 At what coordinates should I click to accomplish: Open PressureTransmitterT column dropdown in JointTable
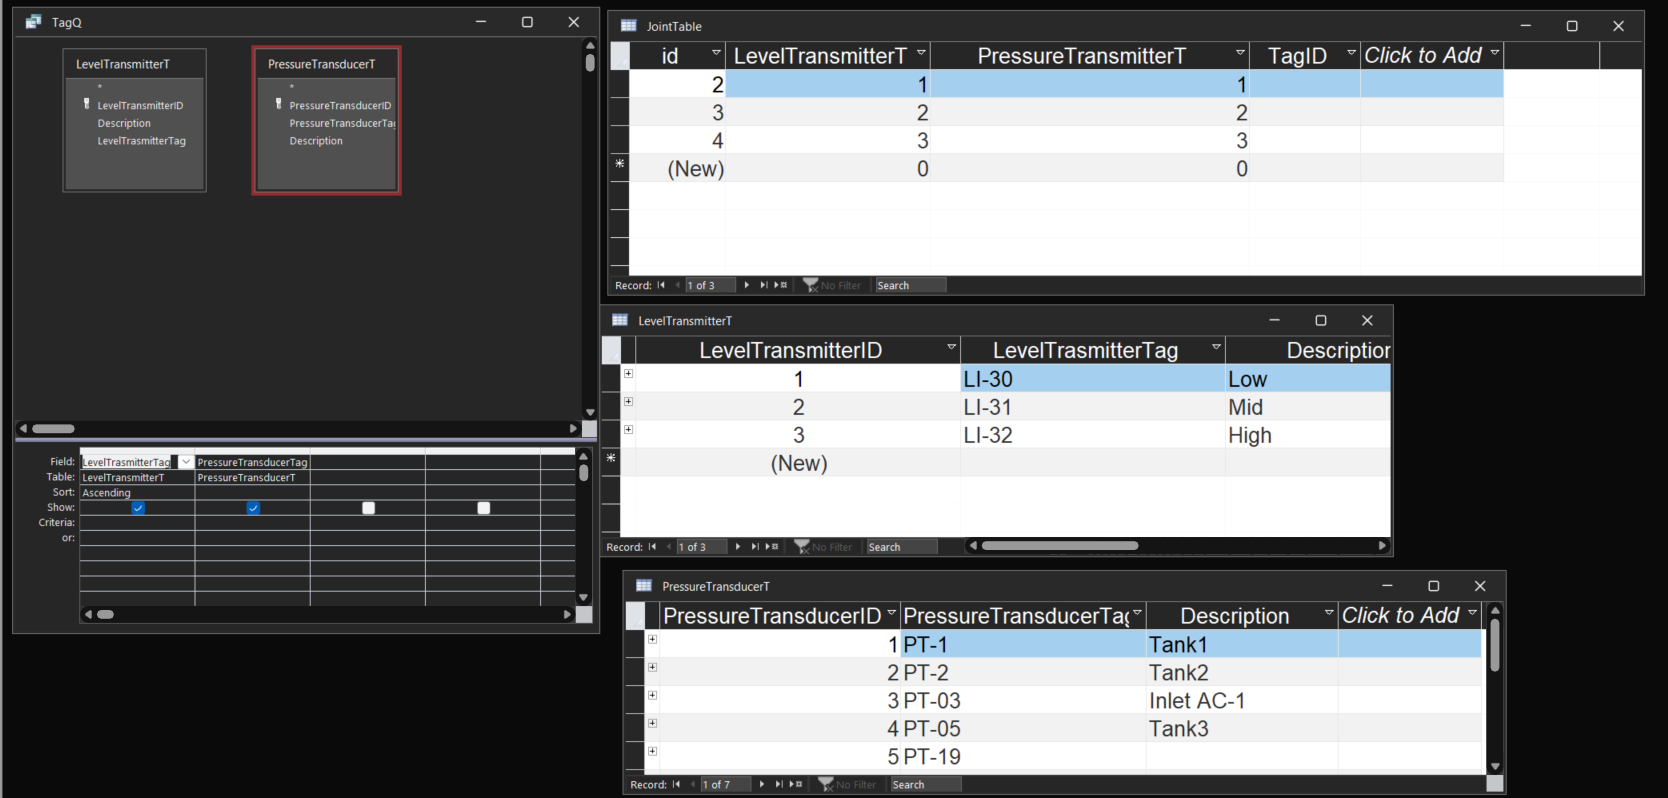tap(1240, 53)
